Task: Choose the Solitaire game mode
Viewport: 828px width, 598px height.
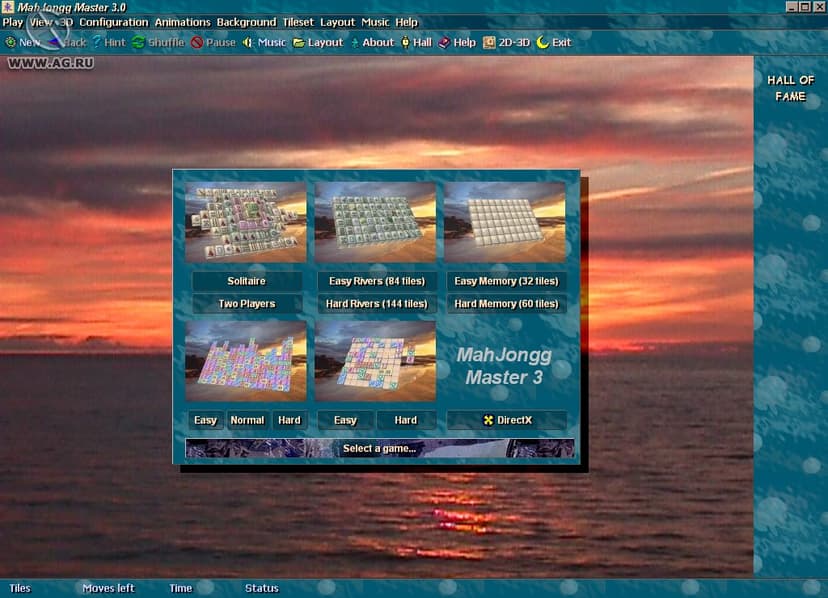Action: [x=247, y=281]
